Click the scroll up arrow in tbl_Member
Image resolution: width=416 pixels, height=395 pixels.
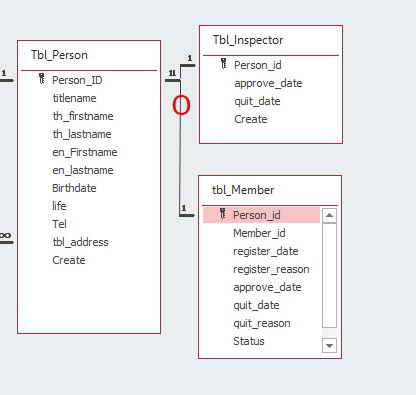pyautogui.click(x=329, y=216)
